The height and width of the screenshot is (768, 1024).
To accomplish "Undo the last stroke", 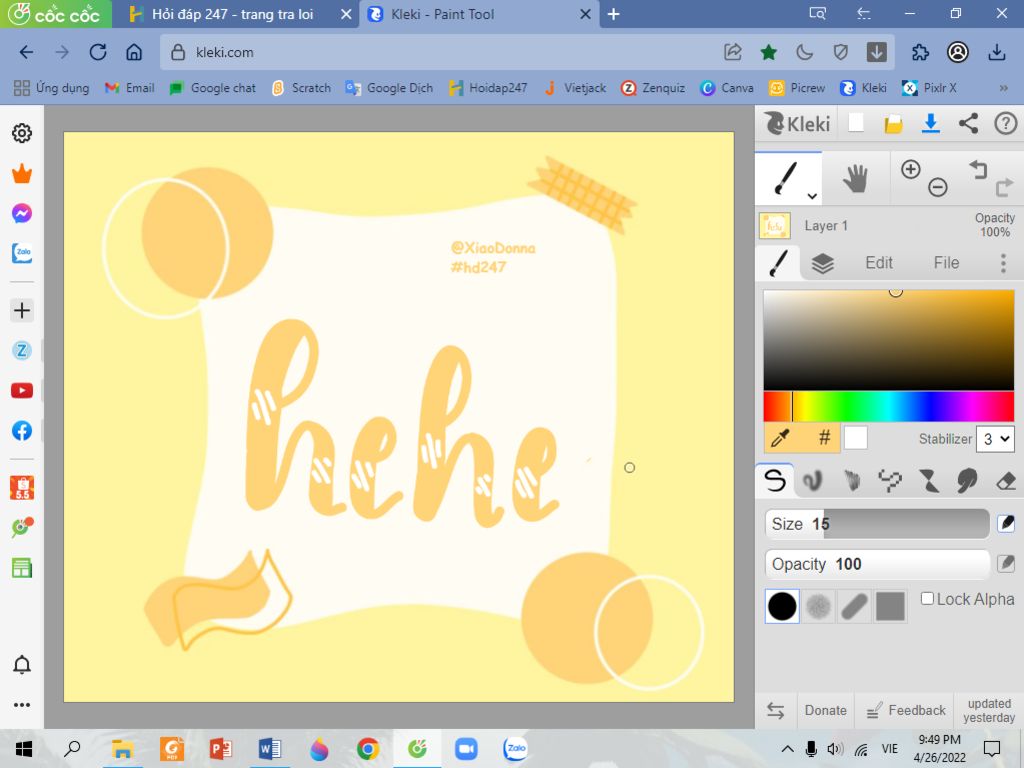I will pyautogui.click(x=978, y=170).
